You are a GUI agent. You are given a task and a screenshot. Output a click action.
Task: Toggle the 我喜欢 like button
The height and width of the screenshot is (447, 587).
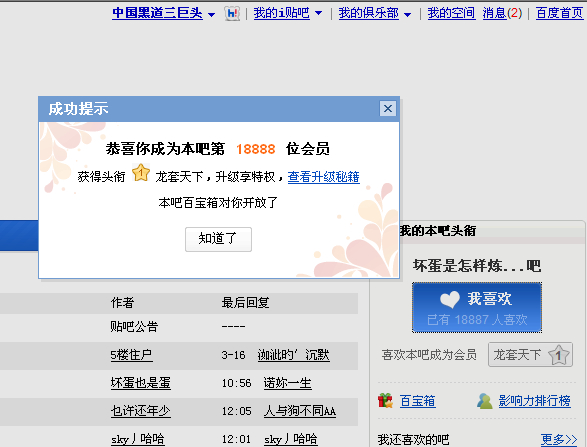pyautogui.click(x=477, y=308)
